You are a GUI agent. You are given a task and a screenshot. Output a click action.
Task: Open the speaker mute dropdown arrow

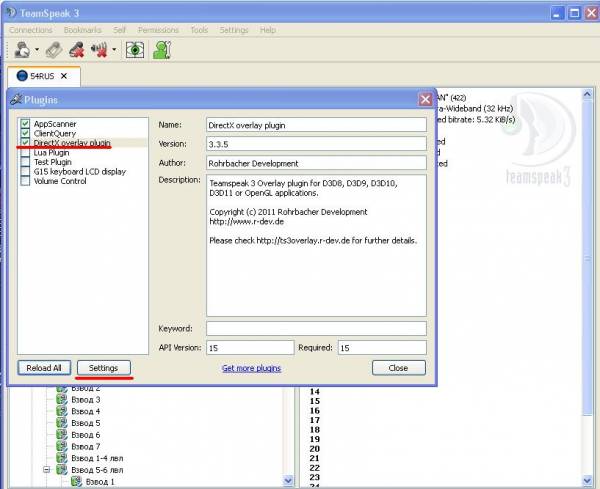(x=114, y=50)
